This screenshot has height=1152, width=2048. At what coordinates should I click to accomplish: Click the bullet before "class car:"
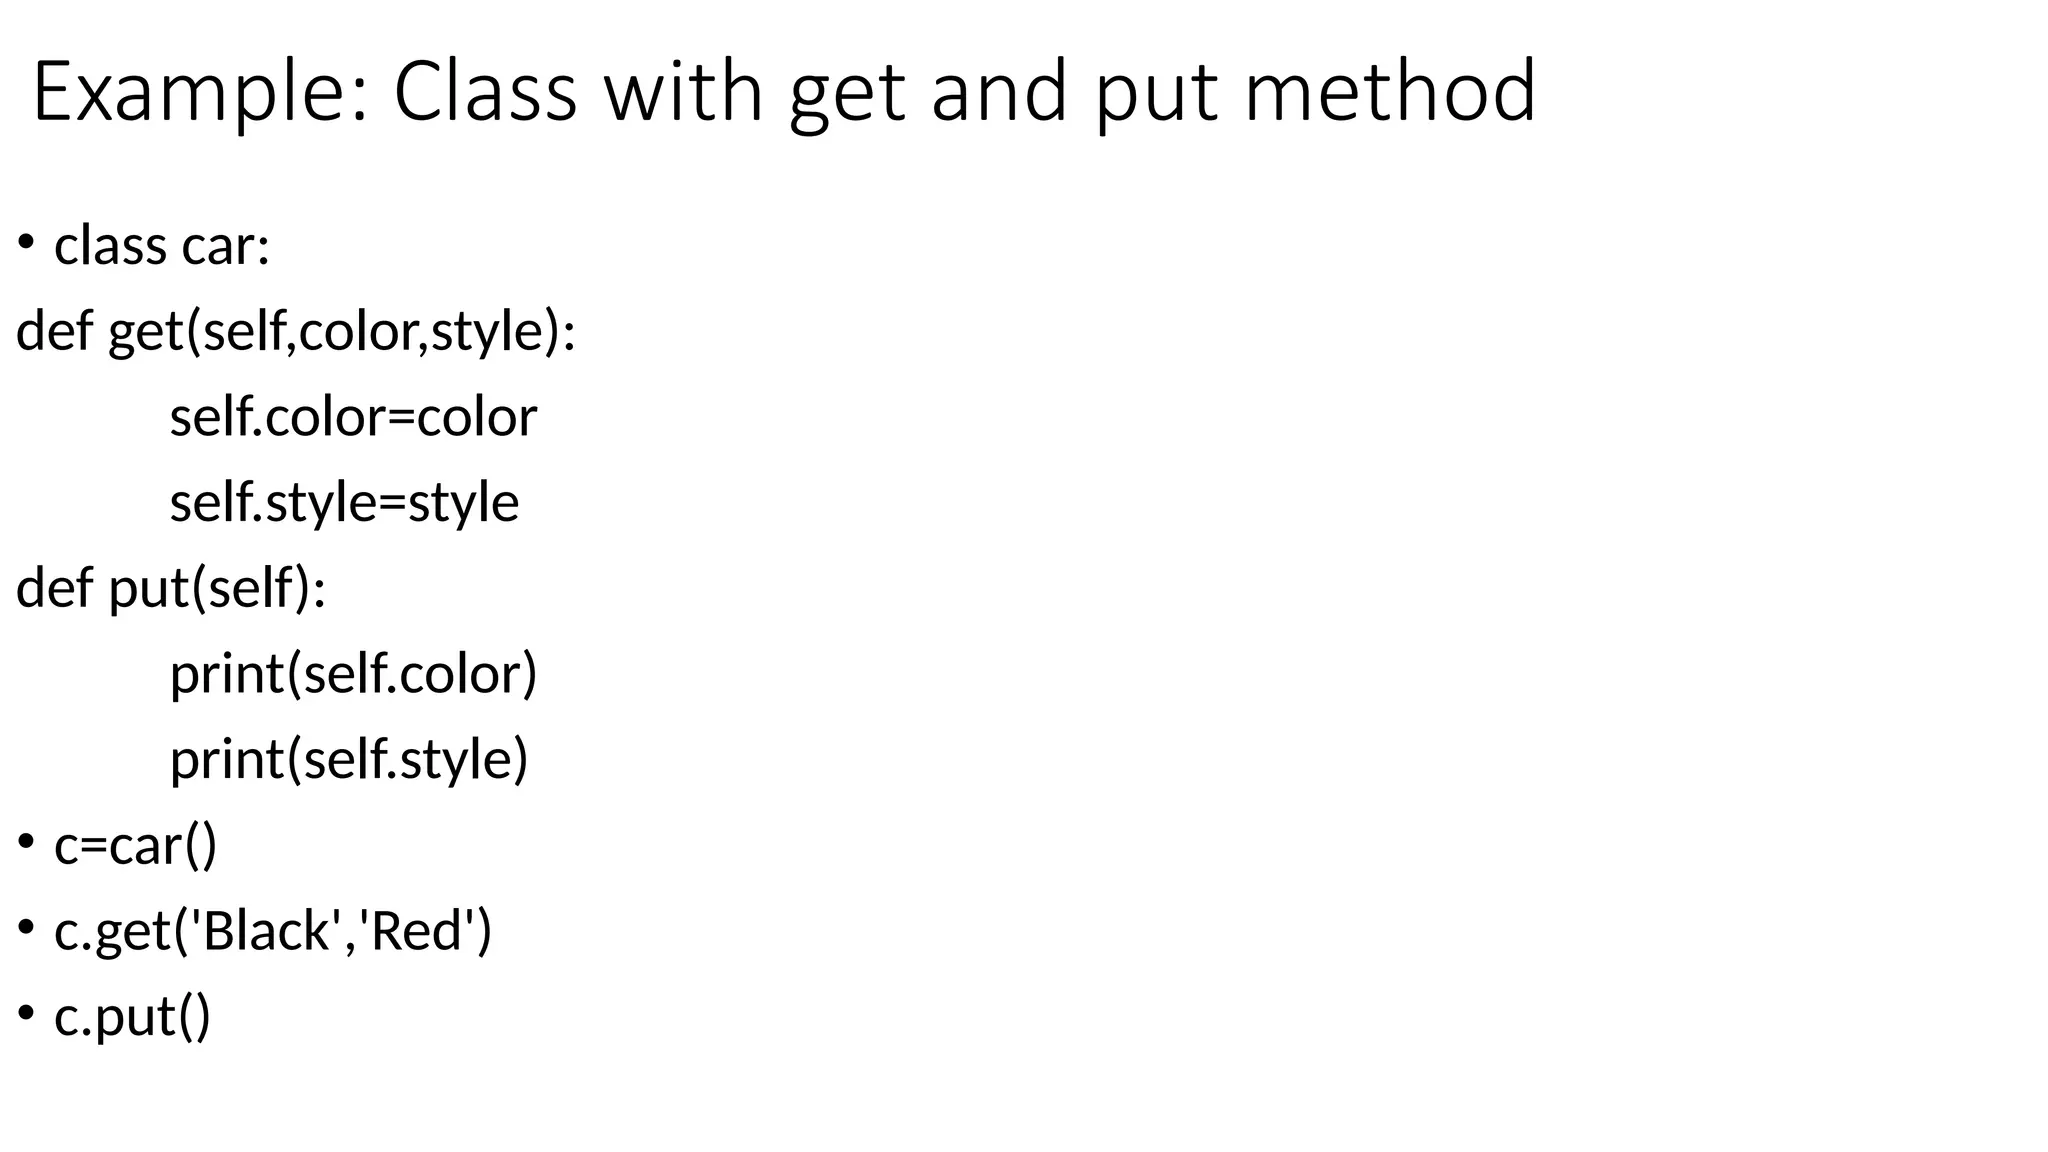[x=26, y=241]
